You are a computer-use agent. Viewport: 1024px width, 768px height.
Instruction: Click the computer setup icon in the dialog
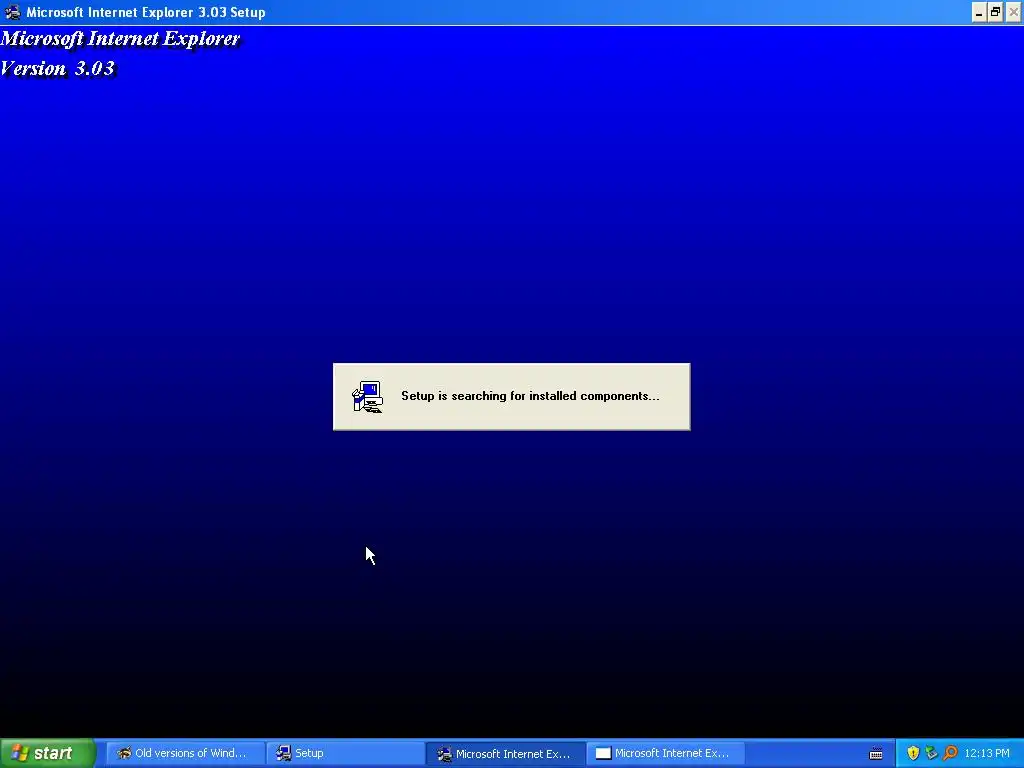click(368, 396)
